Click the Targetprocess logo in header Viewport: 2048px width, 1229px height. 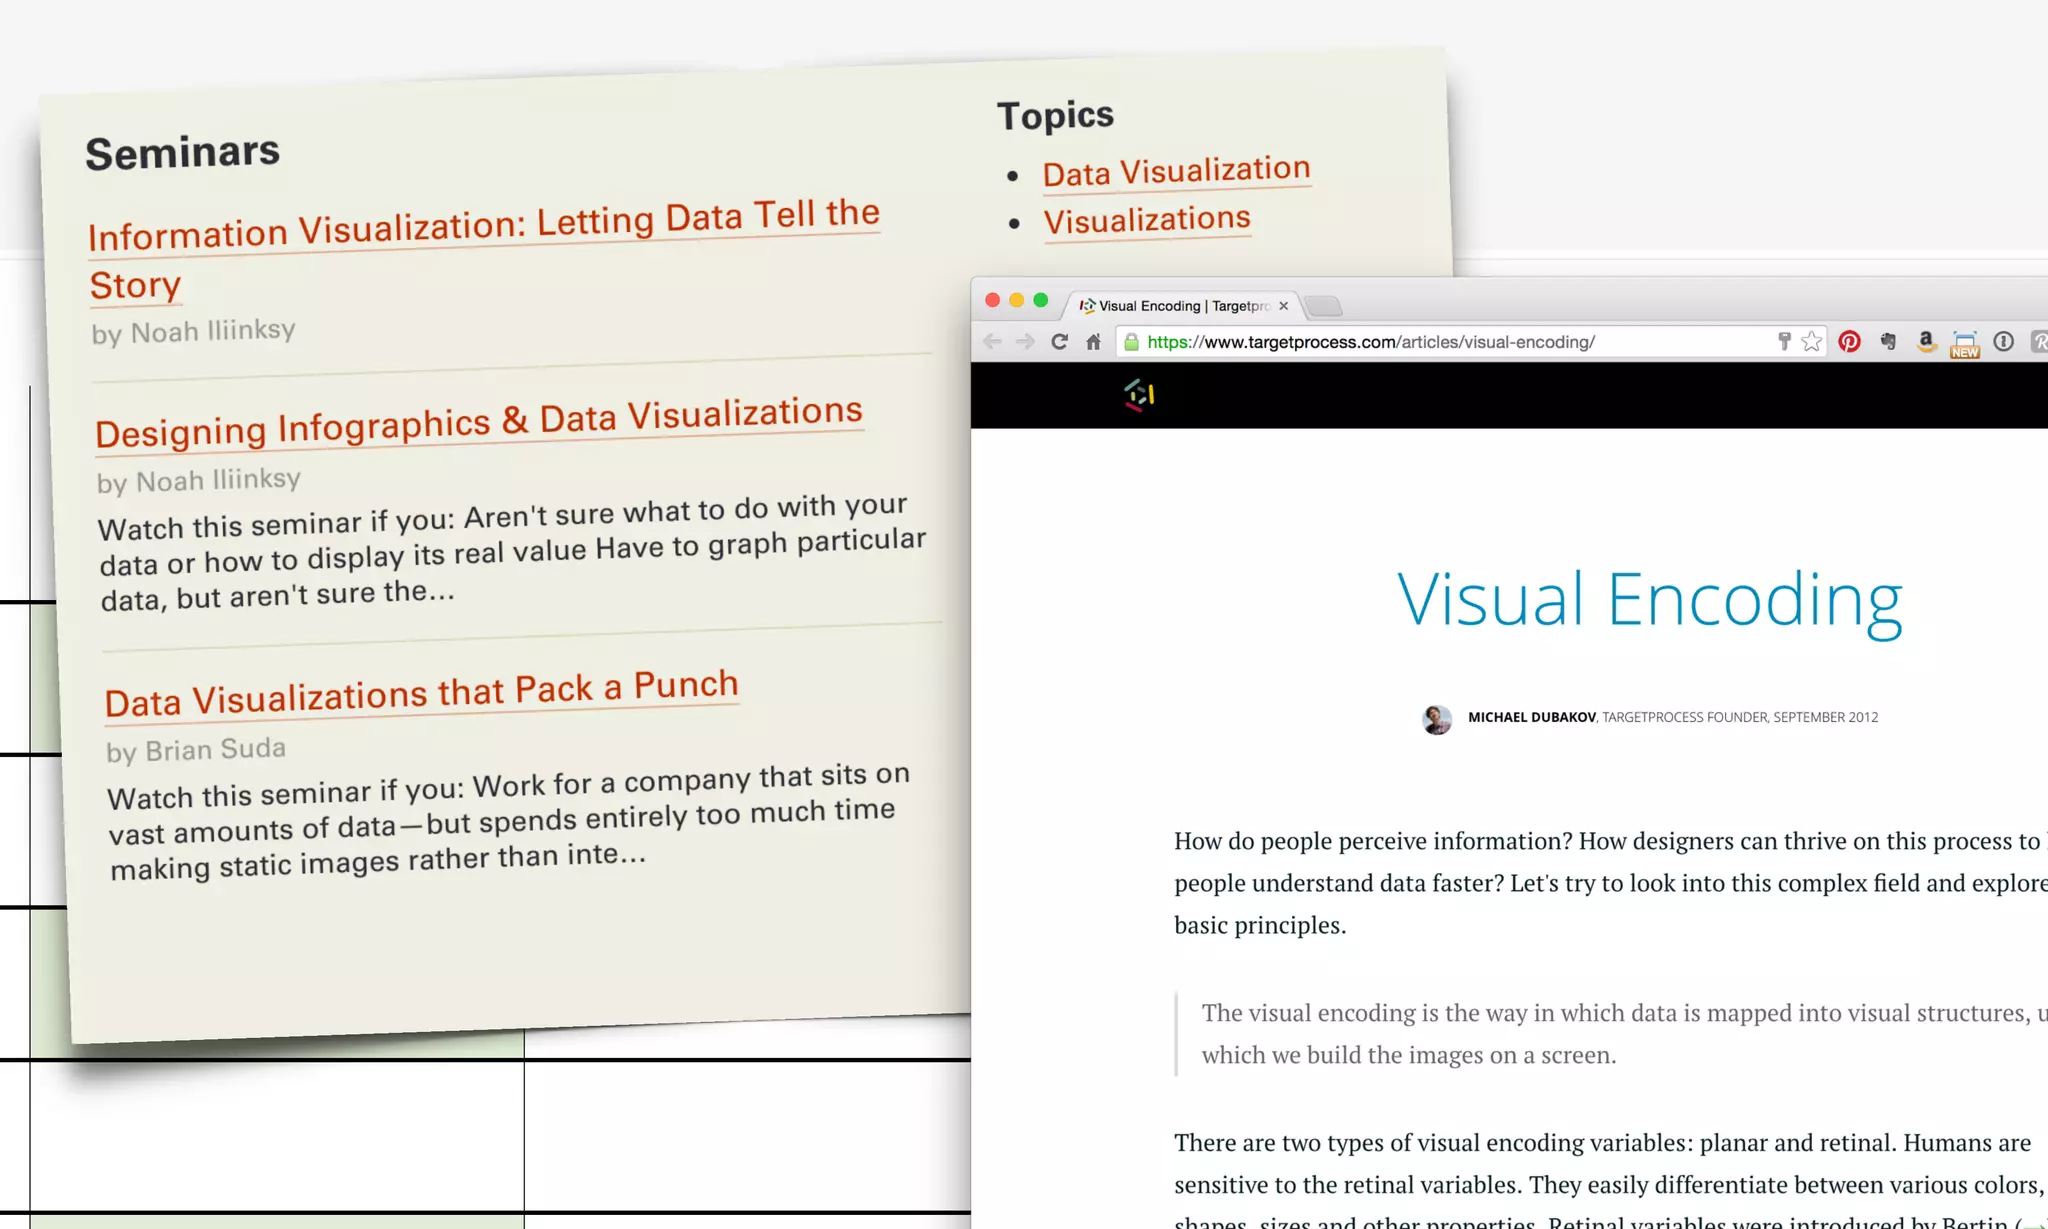click(x=1139, y=395)
